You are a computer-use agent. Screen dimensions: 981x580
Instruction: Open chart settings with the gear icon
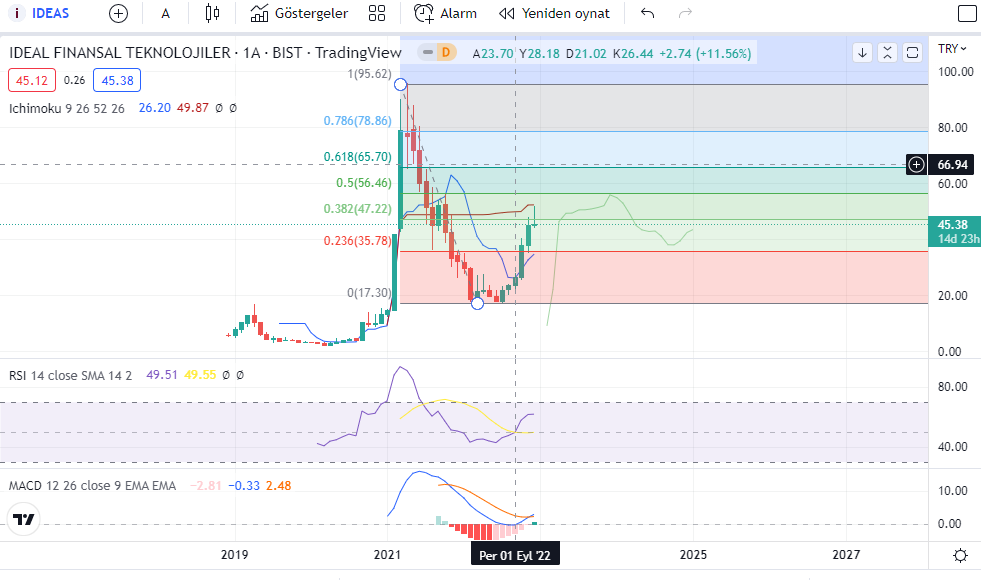tap(960, 555)
